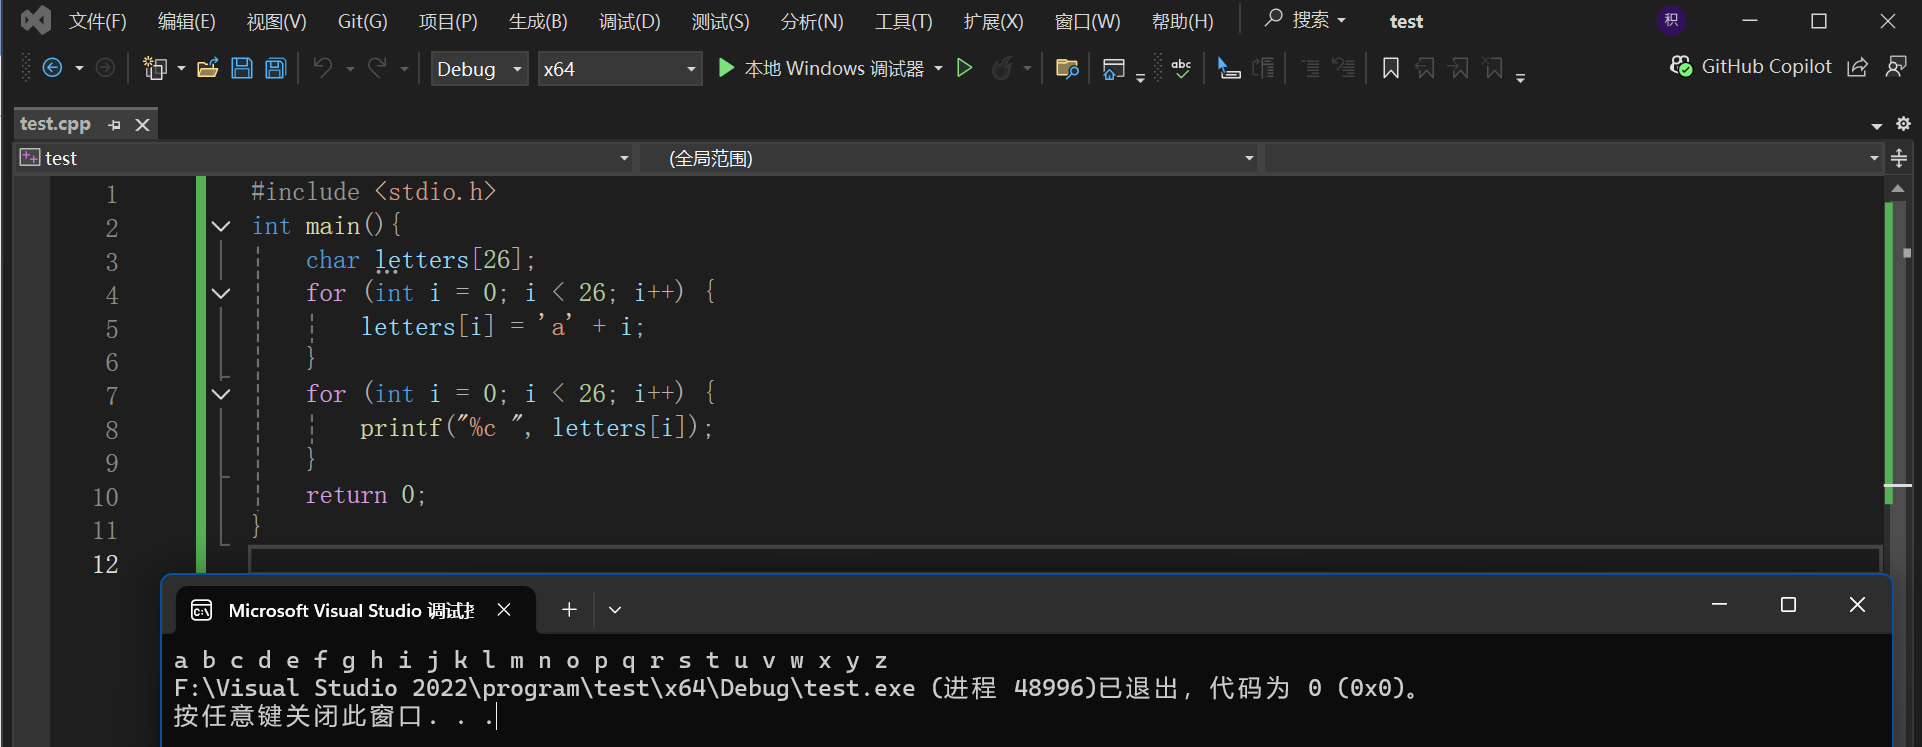Click the GitHub Copilot label
The image size is (1922, 747).
point(1766,66)
